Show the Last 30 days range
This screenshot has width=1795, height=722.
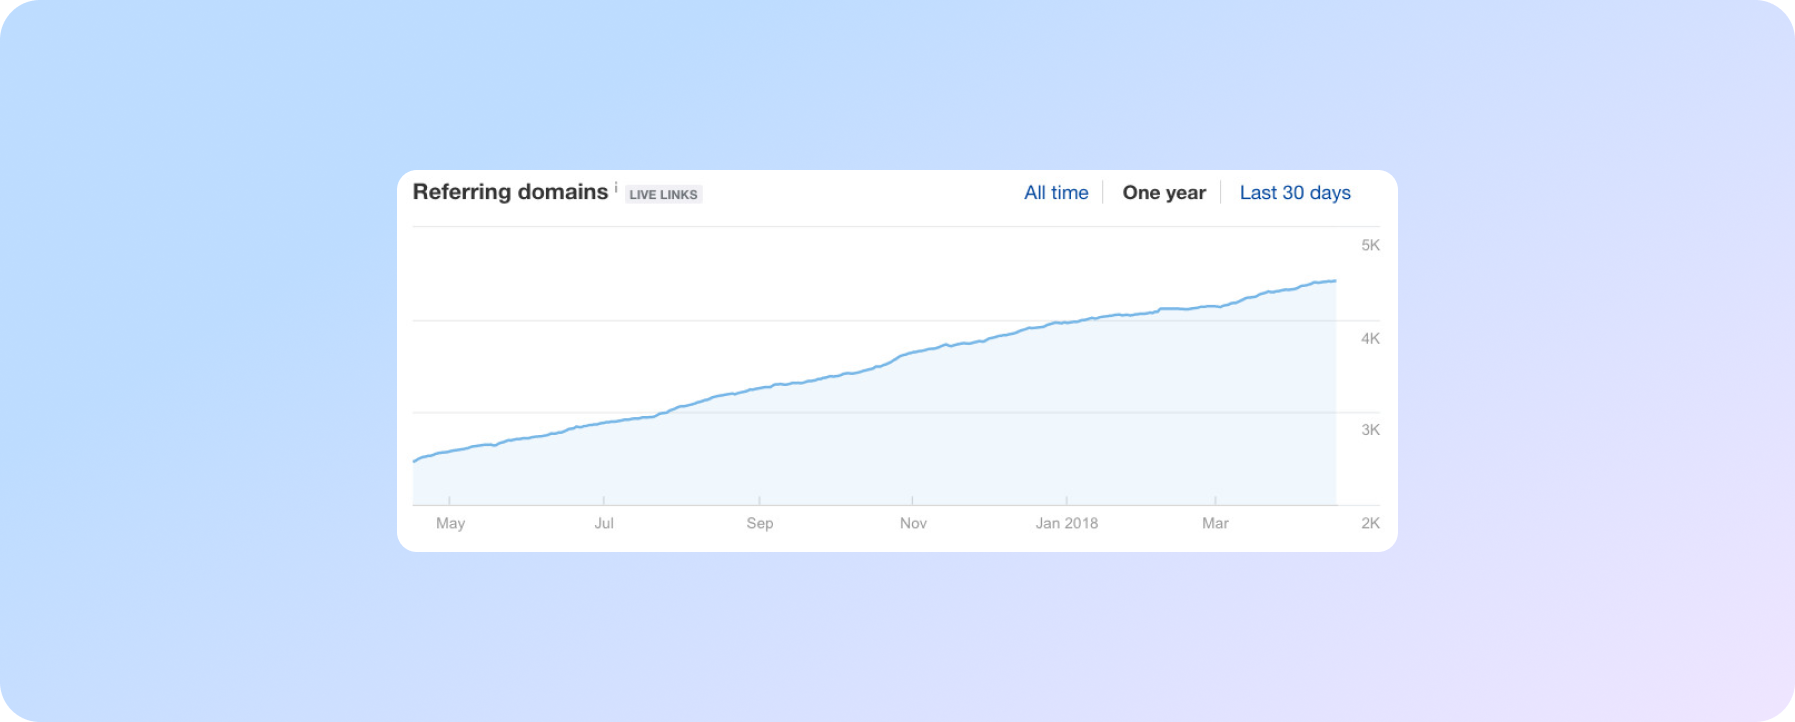click(1295, 193)
